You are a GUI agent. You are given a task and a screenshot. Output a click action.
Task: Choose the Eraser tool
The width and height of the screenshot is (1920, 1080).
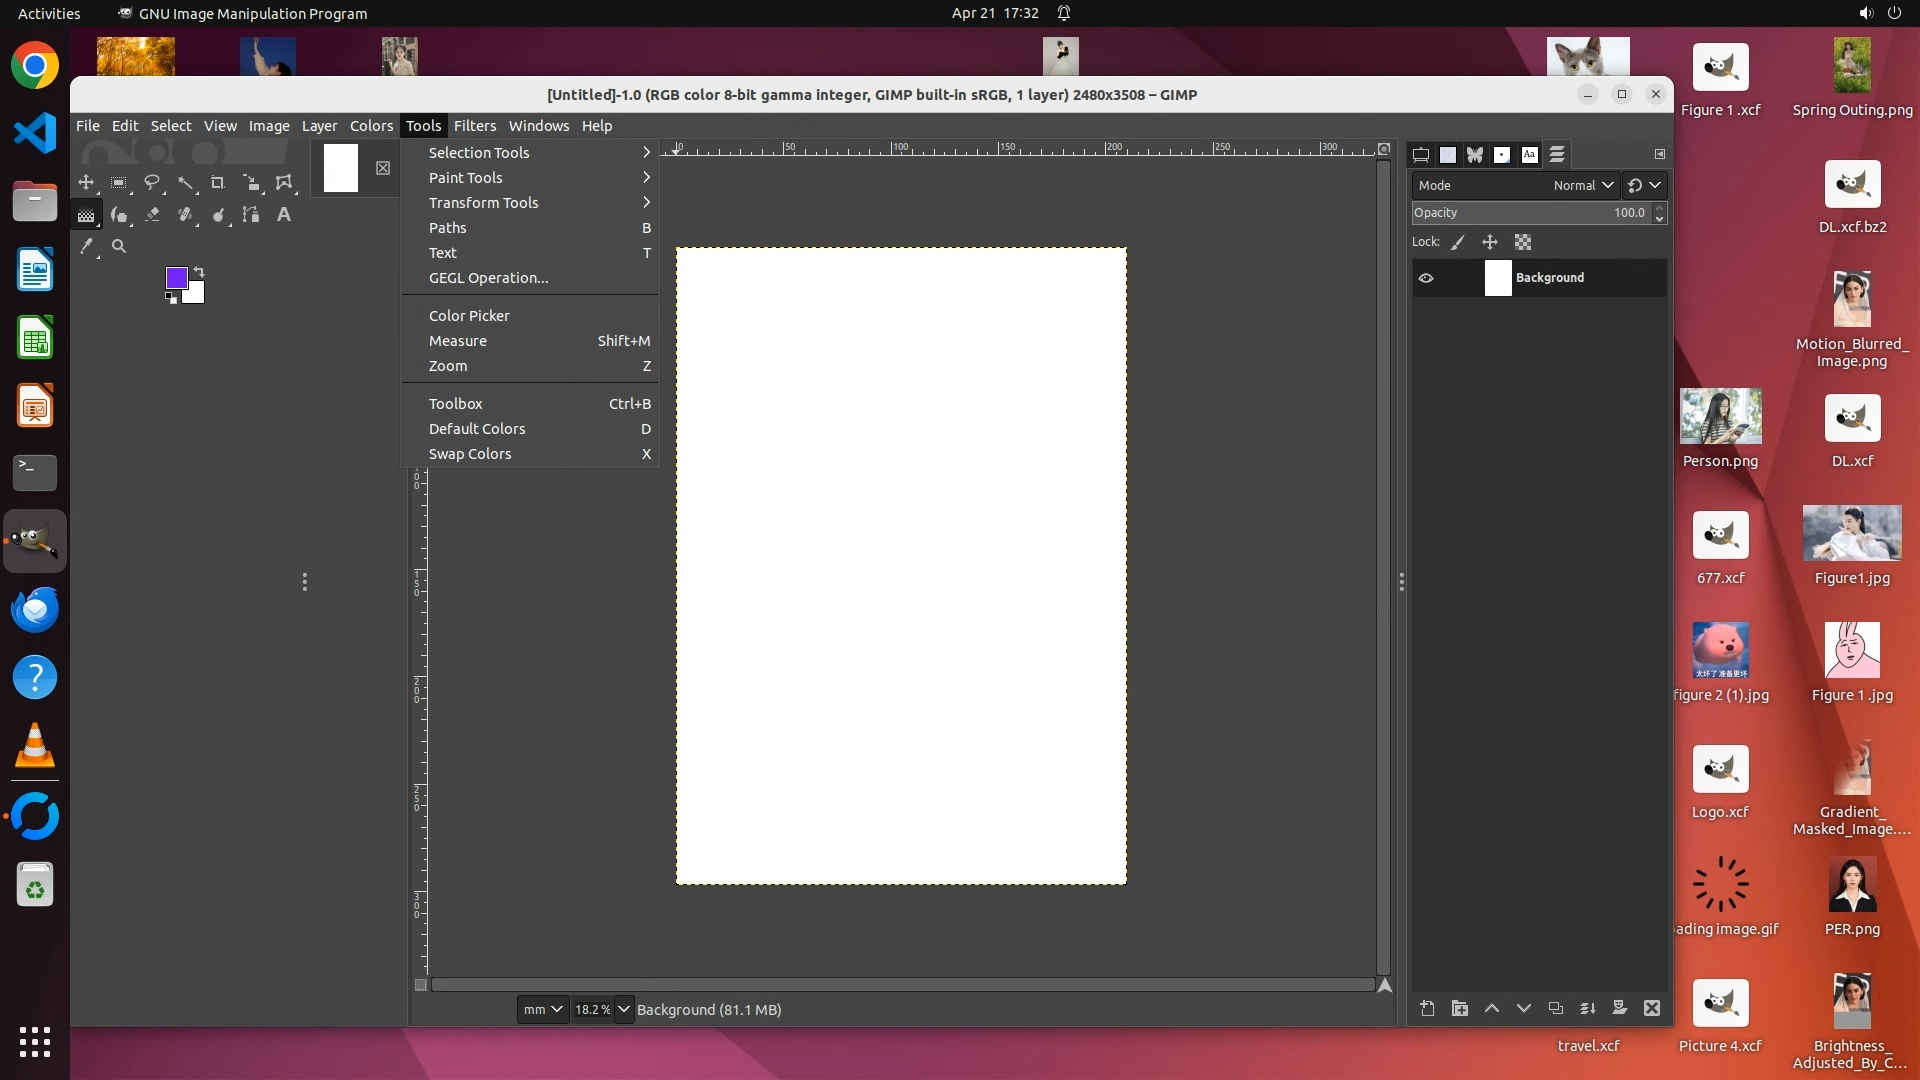click(152, 215)
